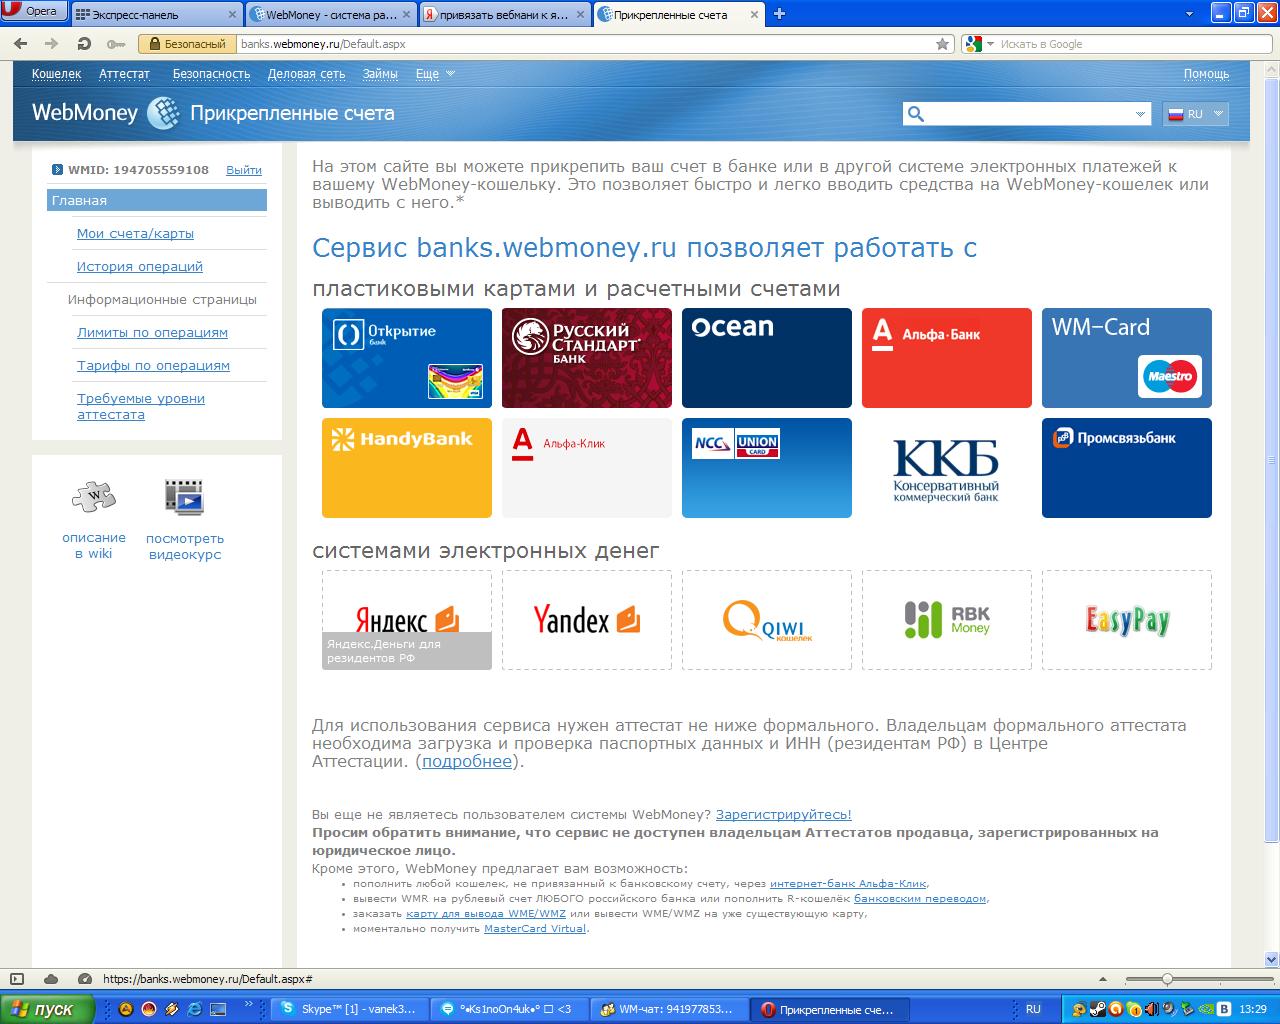This screenshot has height=1024, width=1280.
Task: Choose the Yandex money tile
Action: tap(587, 620)
